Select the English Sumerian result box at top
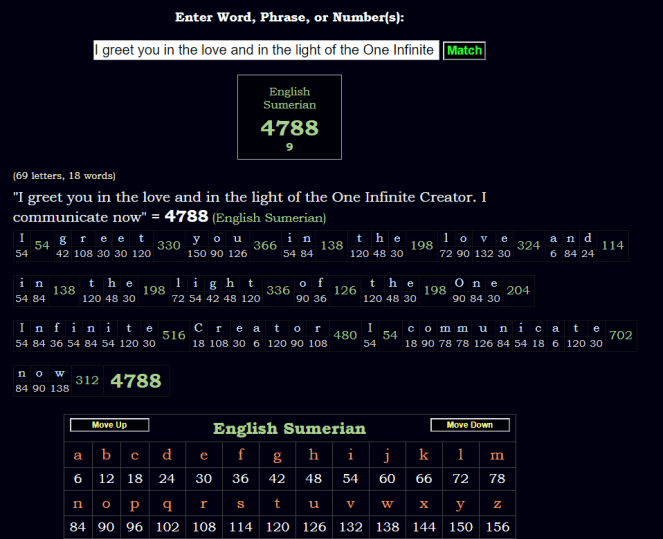 (289, 117)
